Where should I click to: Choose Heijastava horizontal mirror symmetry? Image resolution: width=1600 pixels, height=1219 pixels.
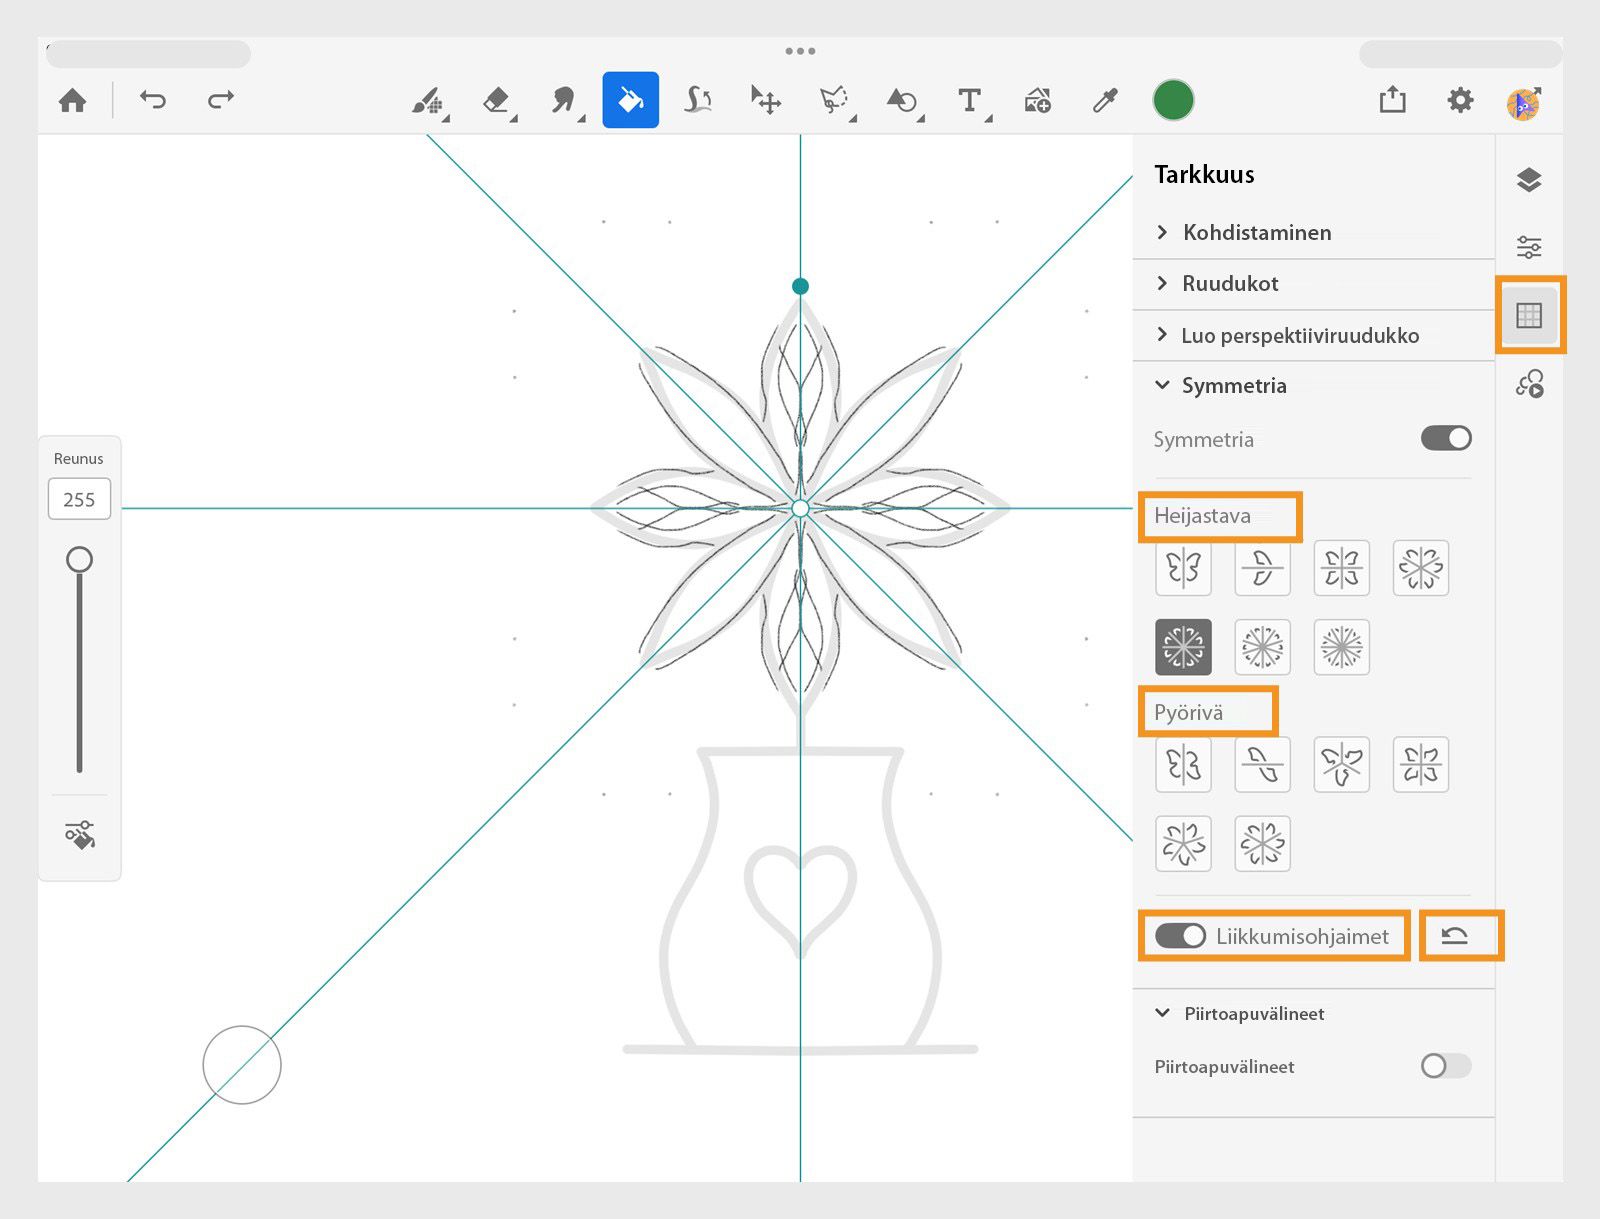(1262, 568)
